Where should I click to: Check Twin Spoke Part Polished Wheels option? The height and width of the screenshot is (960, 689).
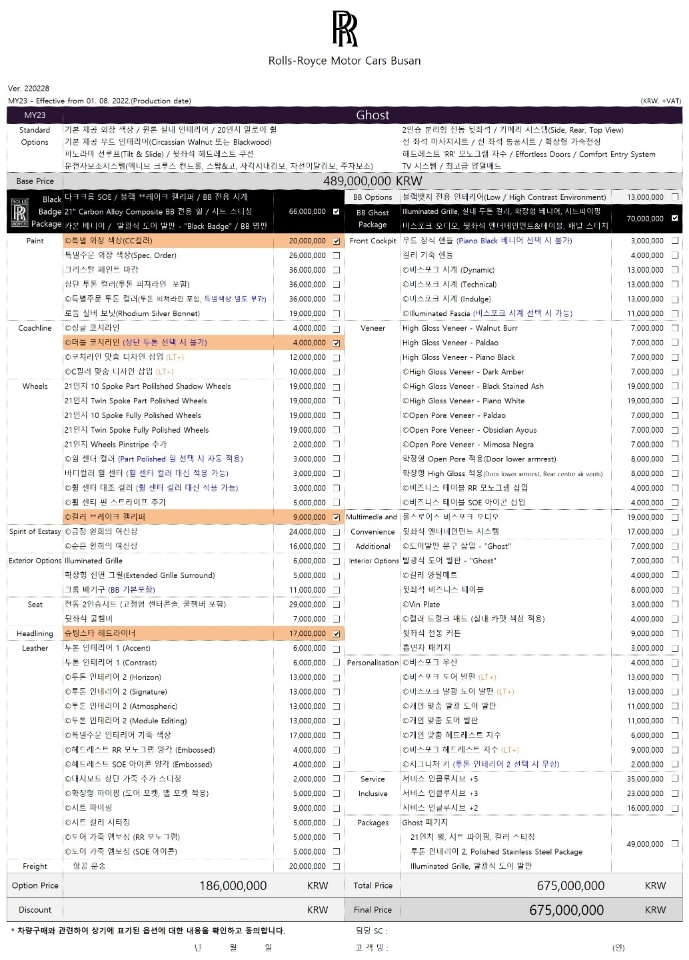pyautogui.click(x=336, y=400)
